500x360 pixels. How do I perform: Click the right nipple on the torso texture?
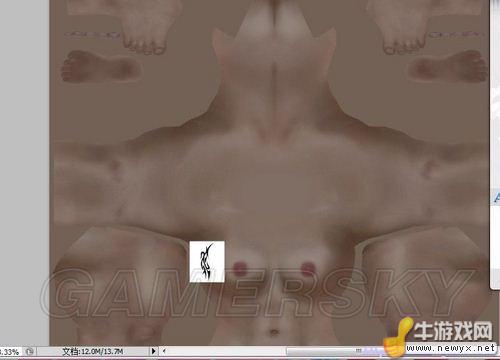click(308, 269)
